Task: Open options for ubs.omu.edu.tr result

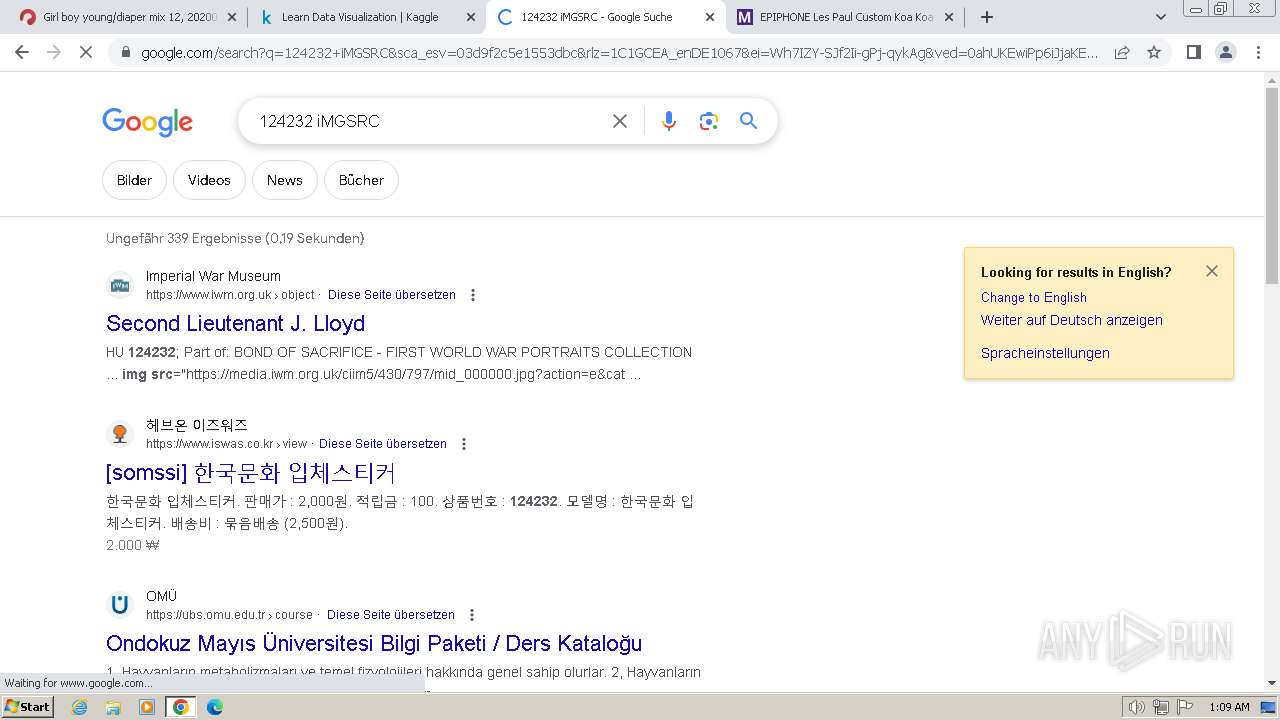Action: tap(472, 615)
